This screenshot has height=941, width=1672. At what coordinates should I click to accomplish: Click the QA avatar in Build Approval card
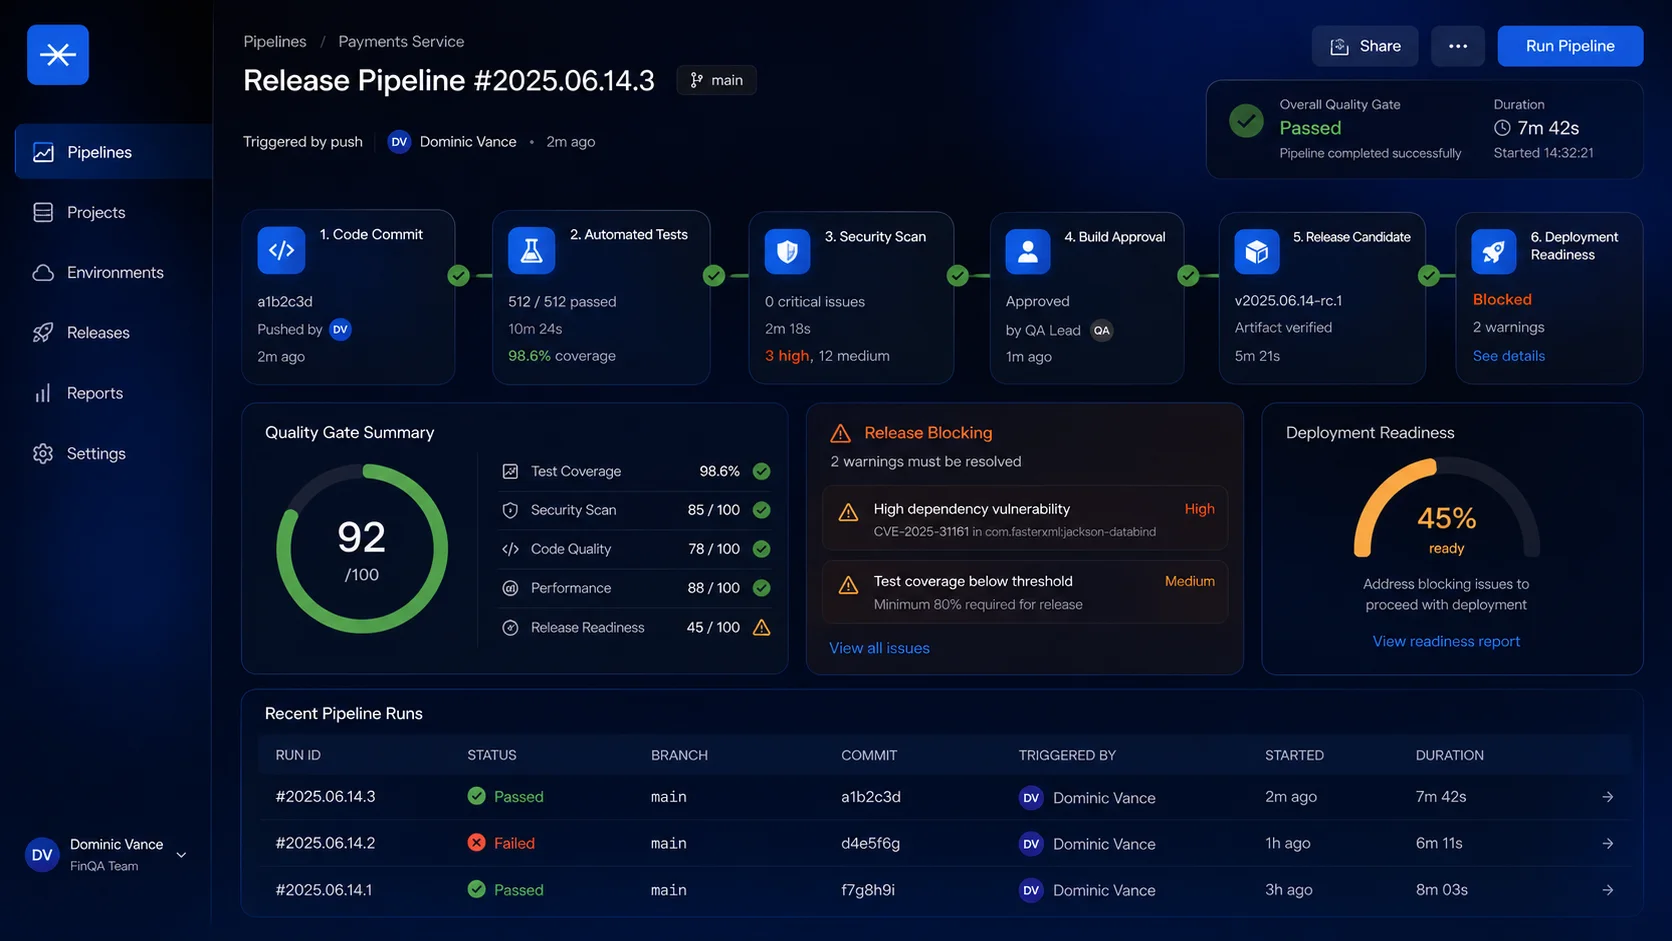click(1101, 330)
